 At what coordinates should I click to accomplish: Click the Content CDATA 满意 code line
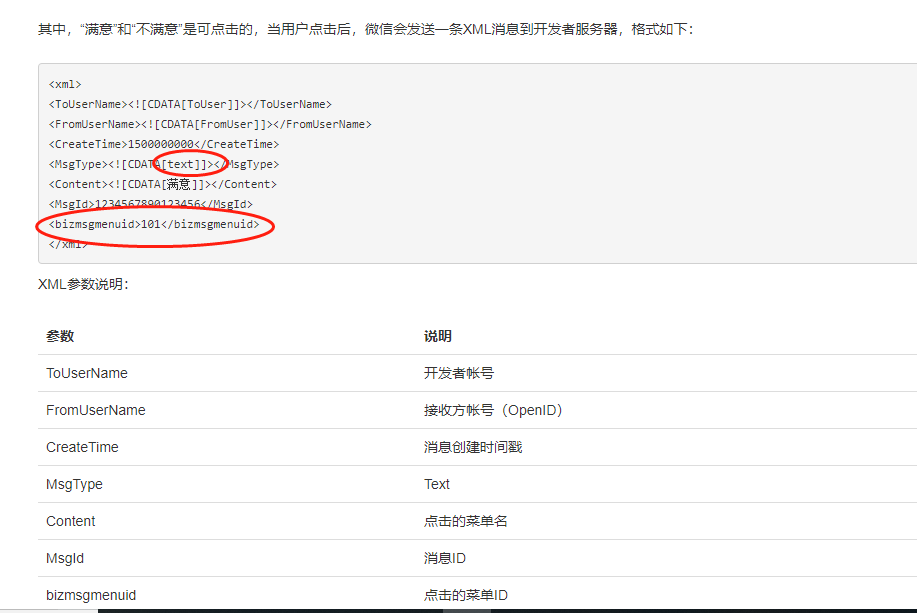(163, 184)
